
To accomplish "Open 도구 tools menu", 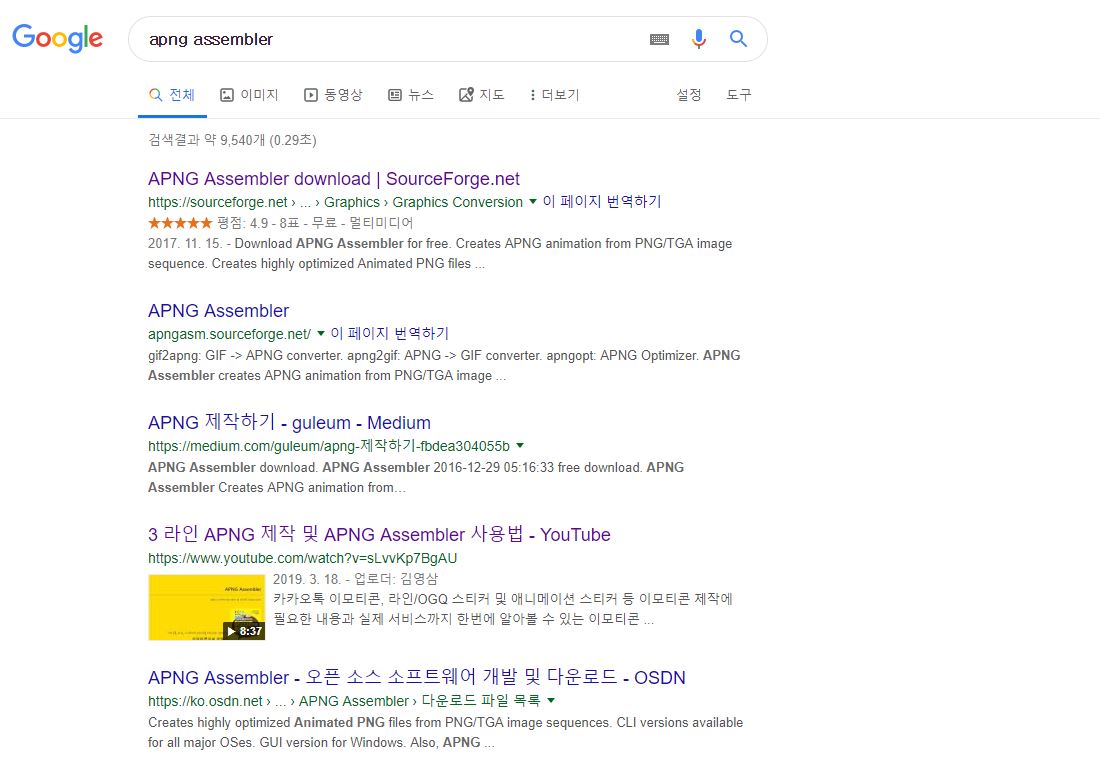I will [x=739, y=95].
